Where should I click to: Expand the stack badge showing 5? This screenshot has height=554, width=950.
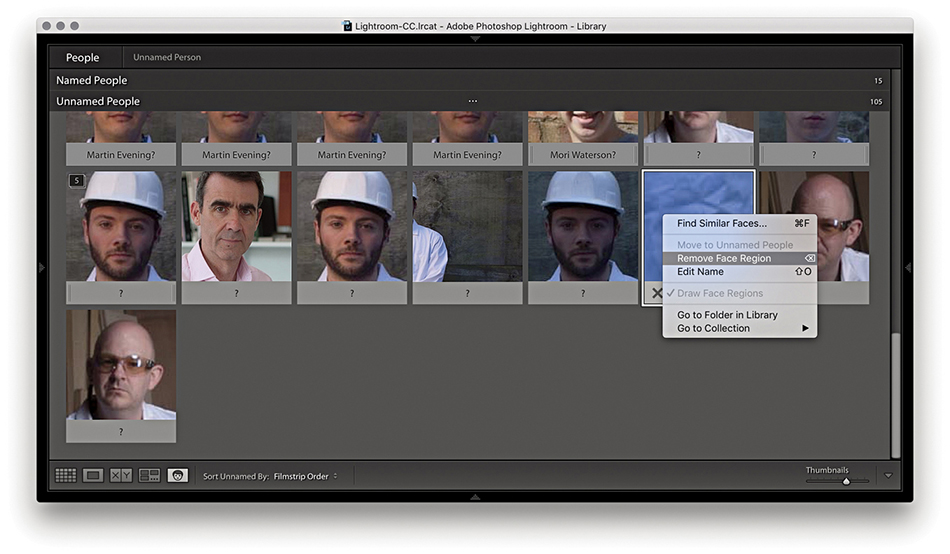76,181
